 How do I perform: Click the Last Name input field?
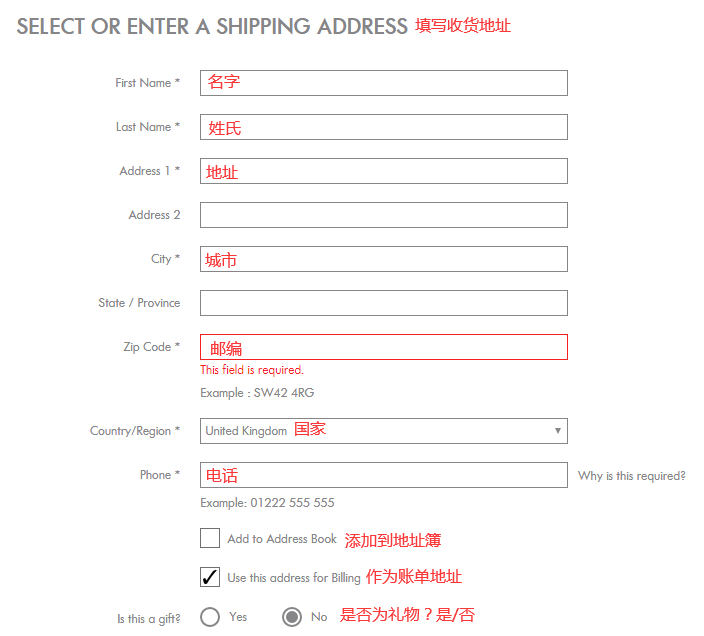[x=383, y=127]
